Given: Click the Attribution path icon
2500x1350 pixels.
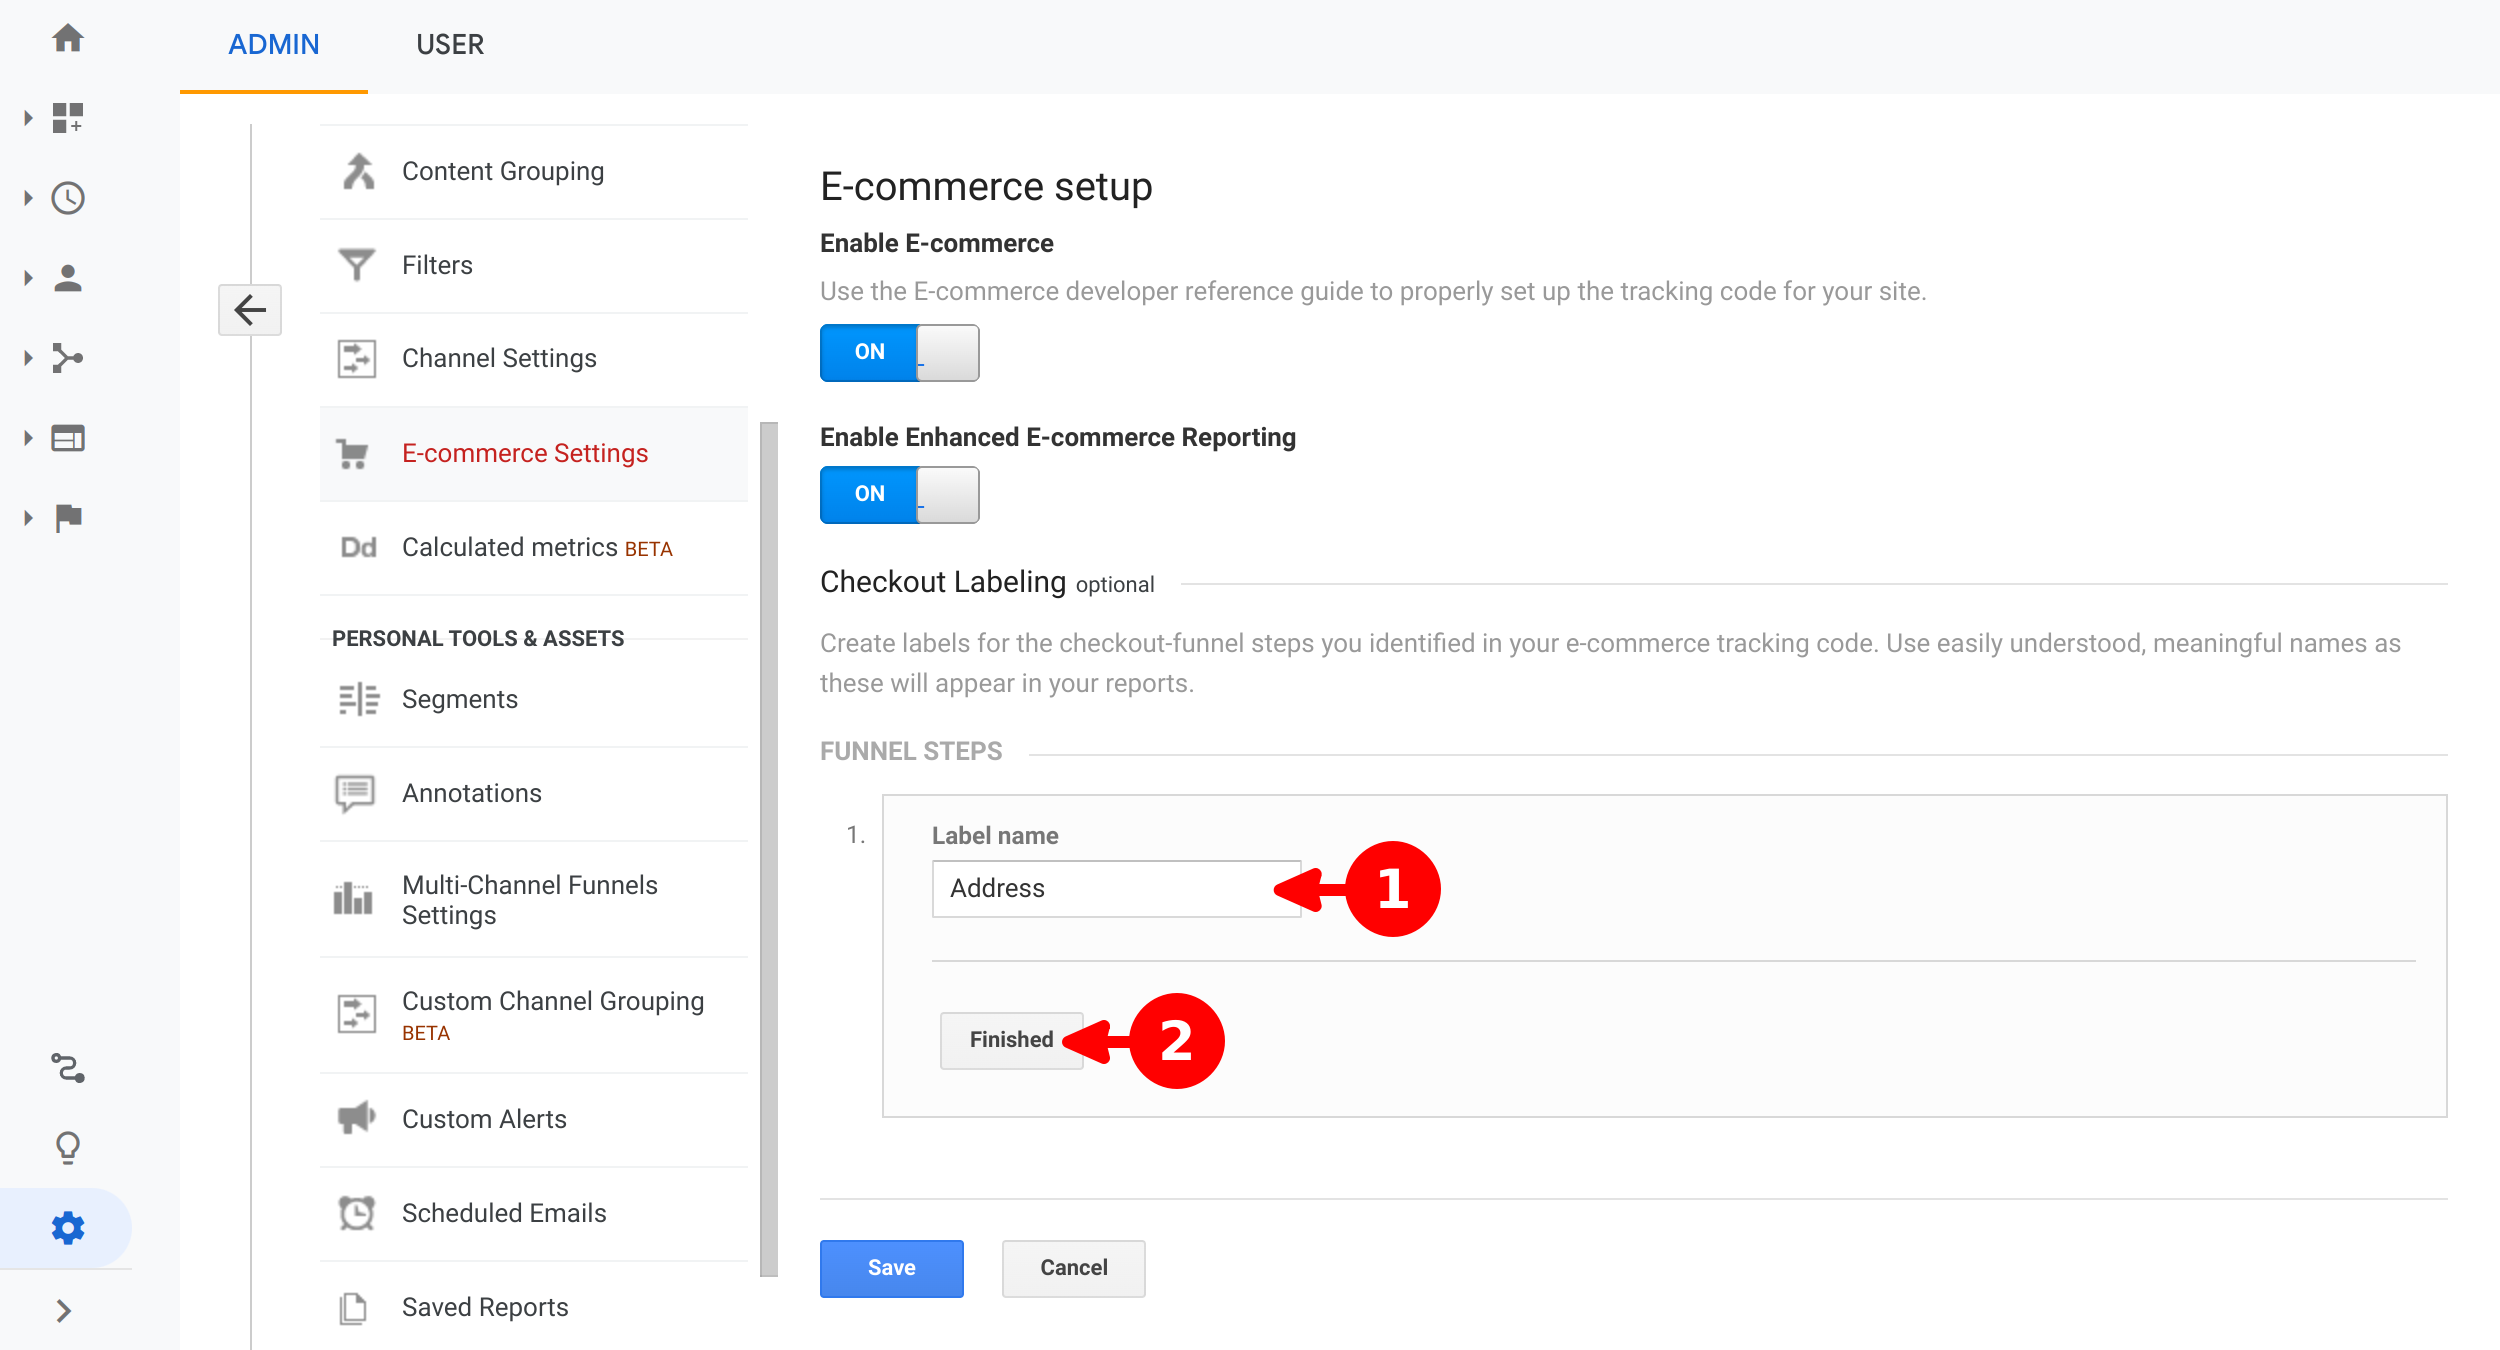Looking at the screenshot, I should point(67,1068).
